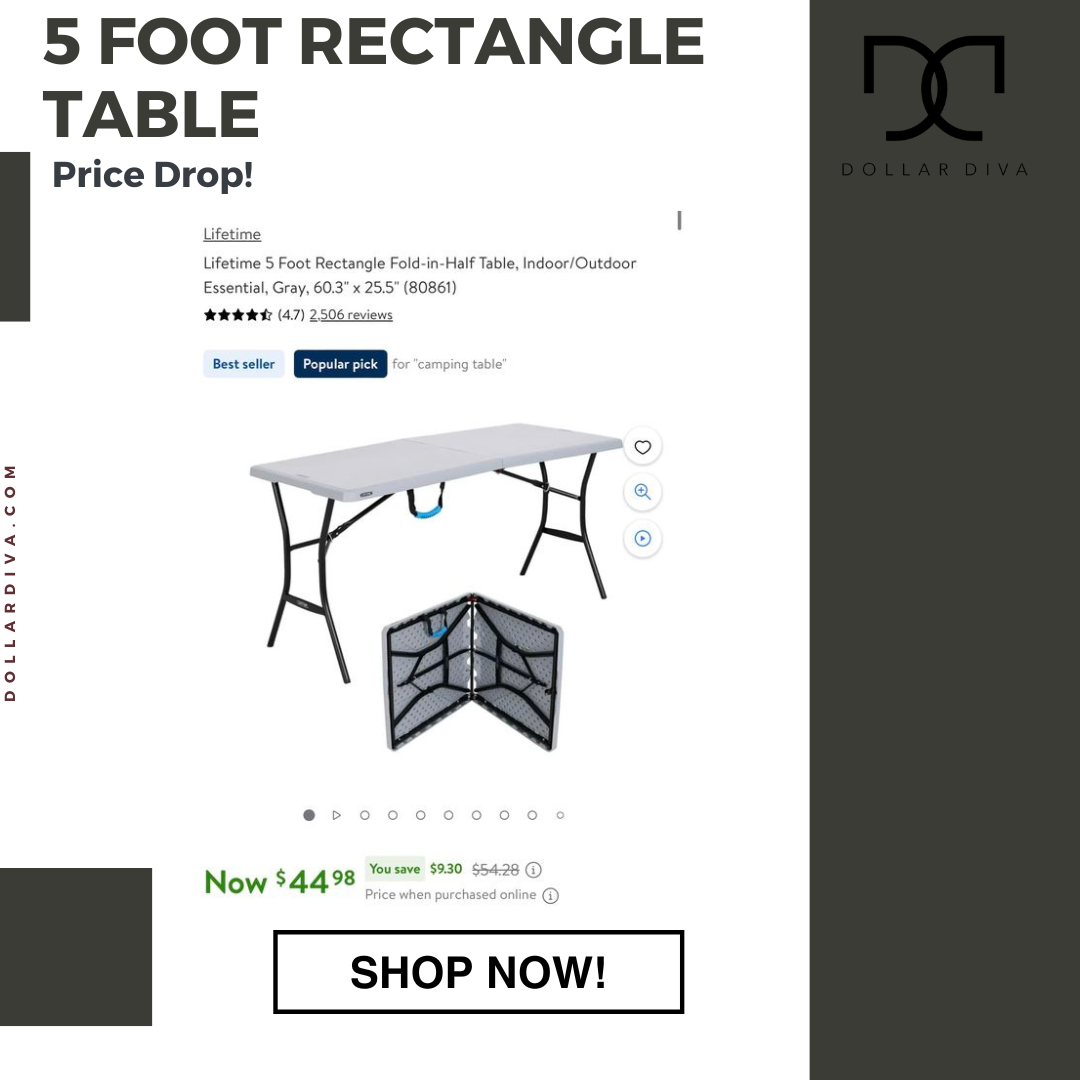The height and width of the screenshot is (1080, 1080).
Task: Select the play triangle carousel indicator
Action: point(337,815)
